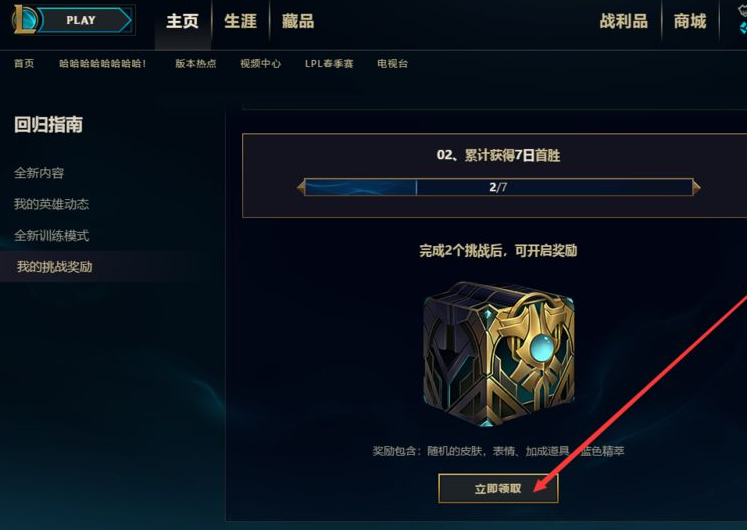Visit the 视频中心 video center link
Viewport: 747px width, 530px height.
pos(261,63)
